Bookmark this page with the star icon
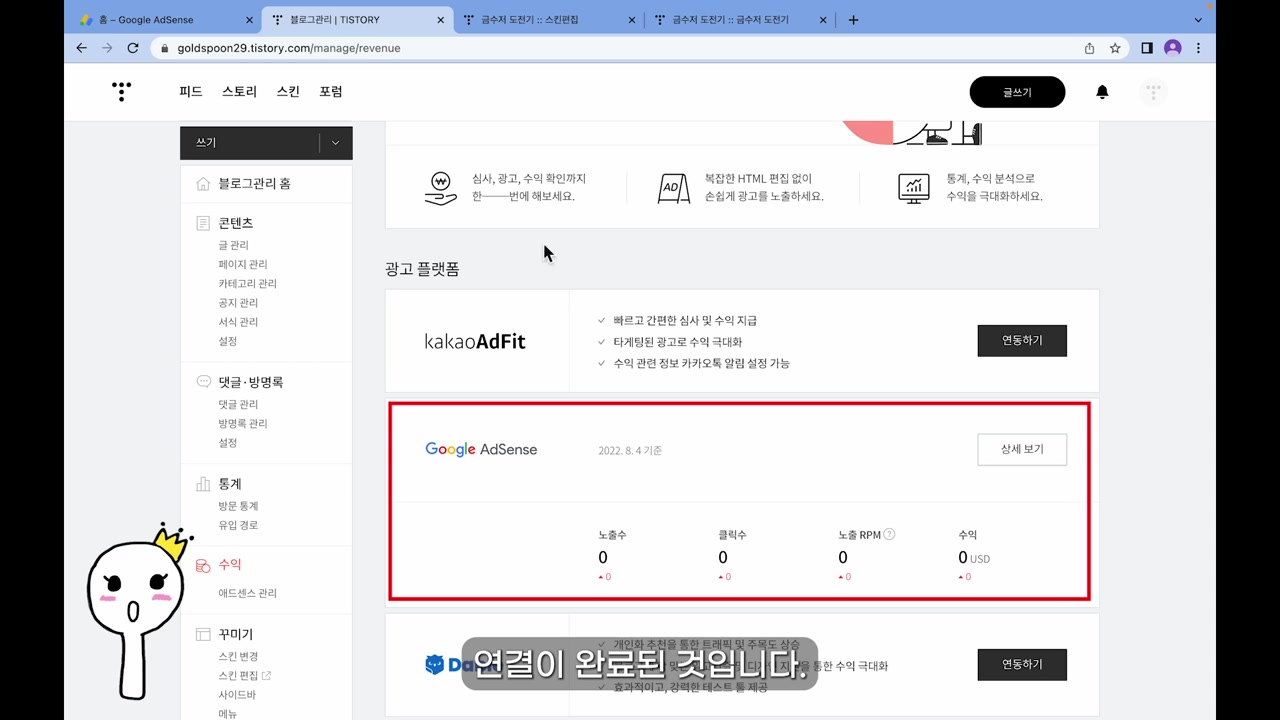 (x=1115, y=48)
